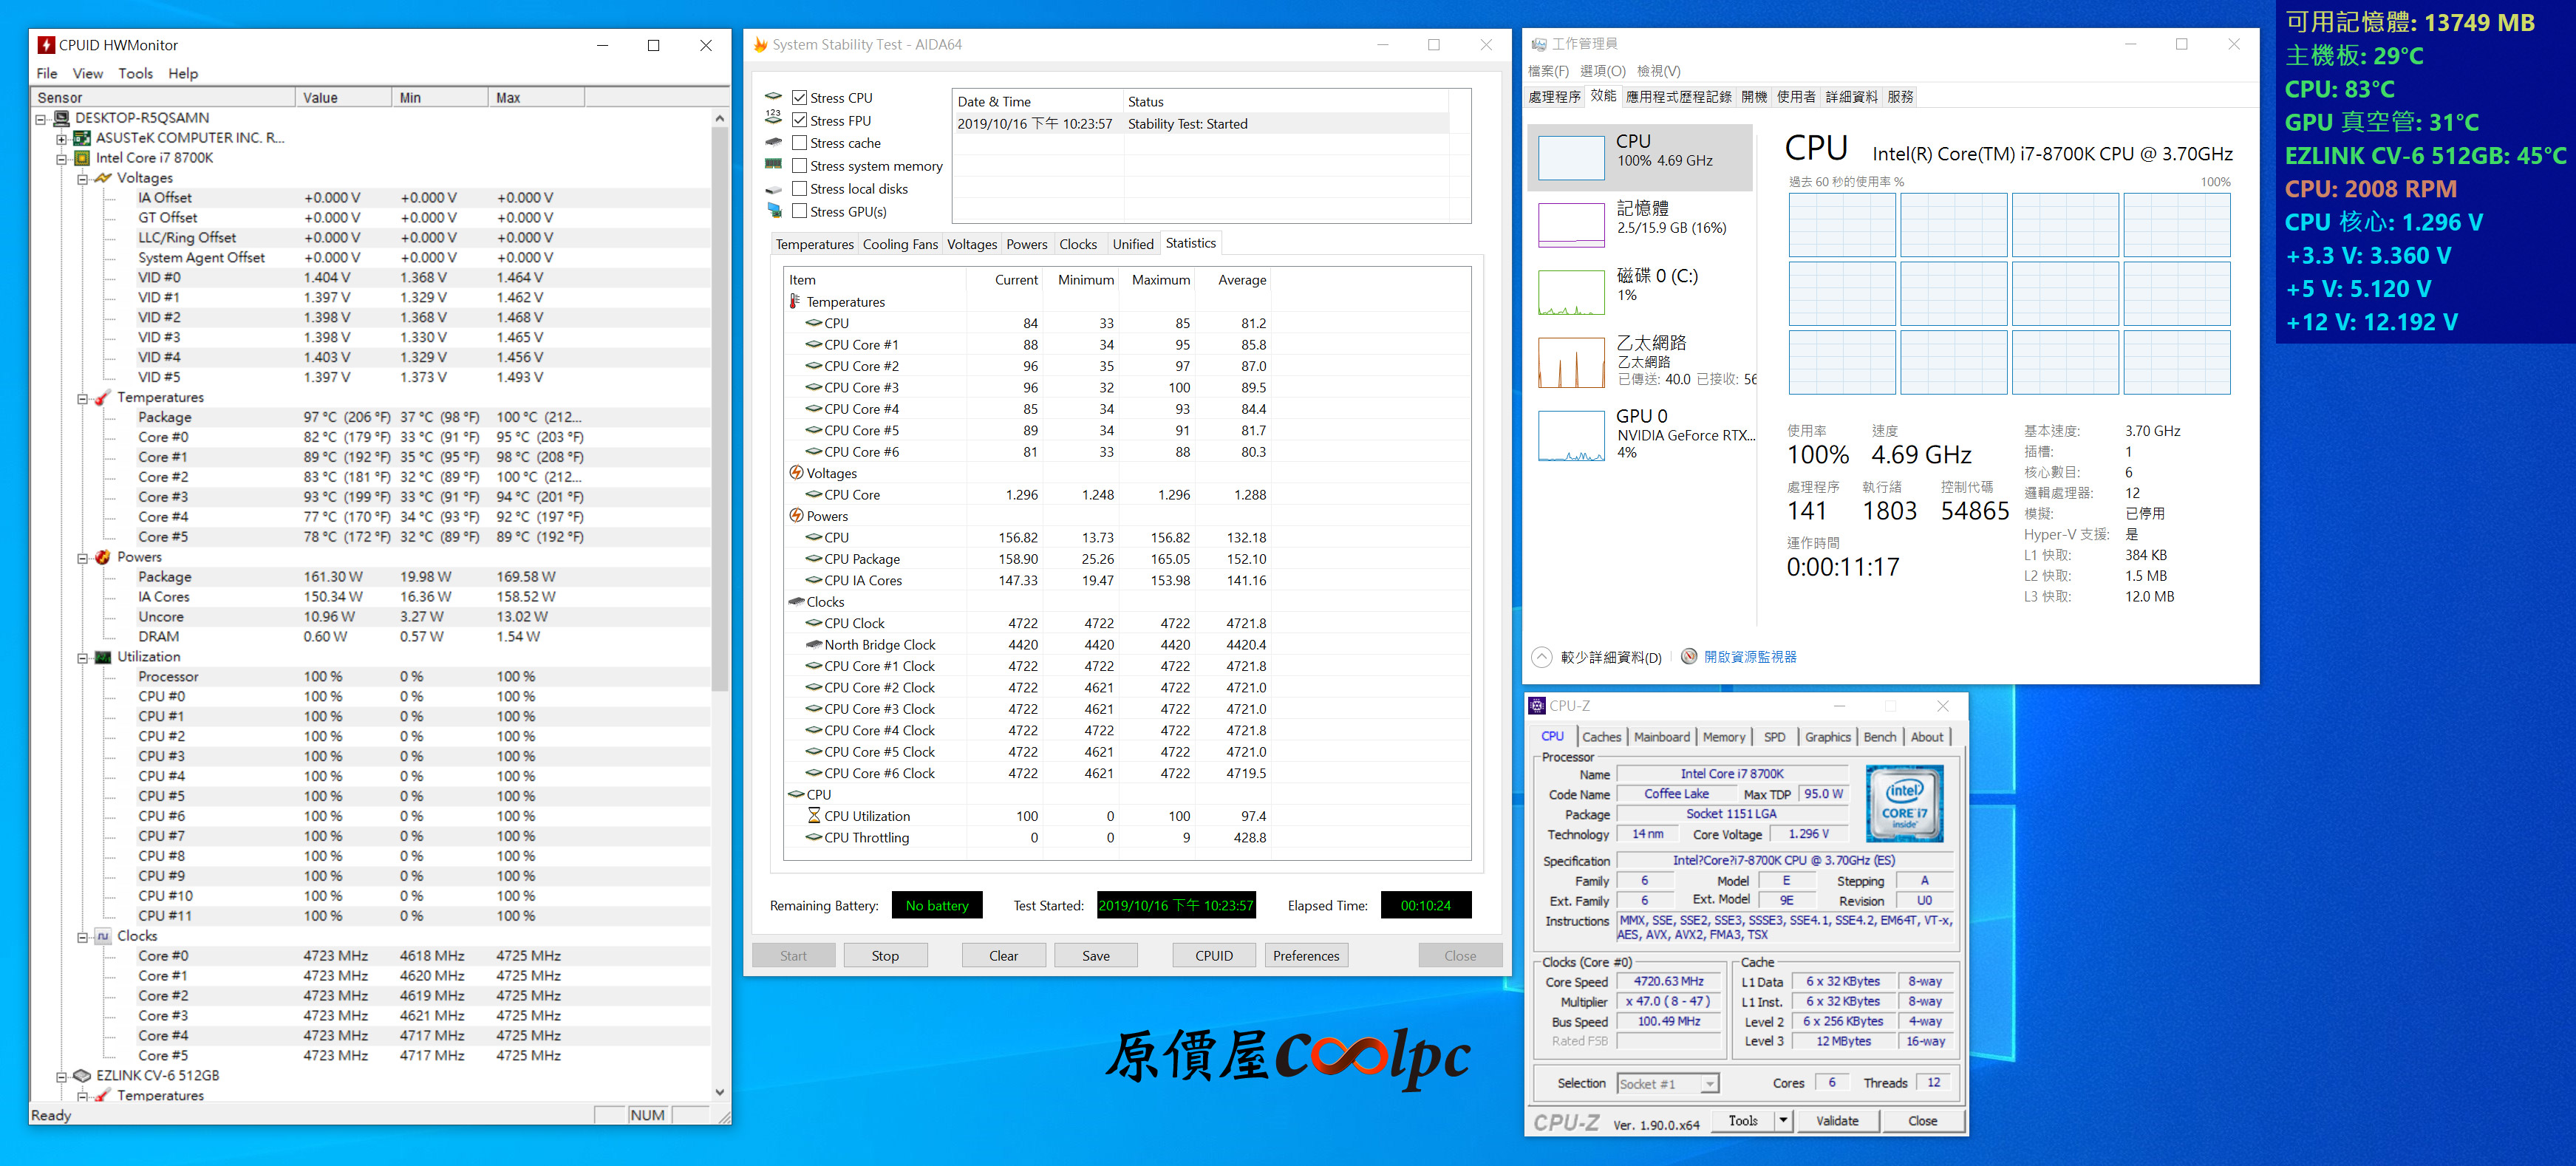The height and width of the screenshot is (1166, 2576).
Task: Click the Intel Core i7 8700K chip icon
Action: [83, 158]
